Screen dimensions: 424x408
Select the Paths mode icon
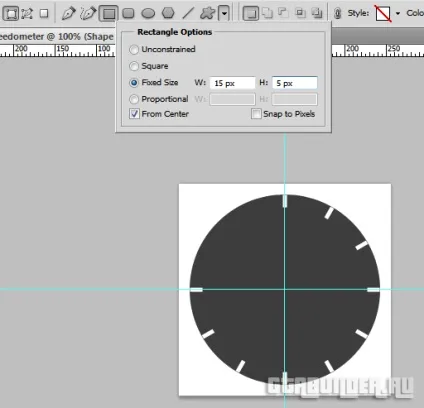tap(27, 14)
